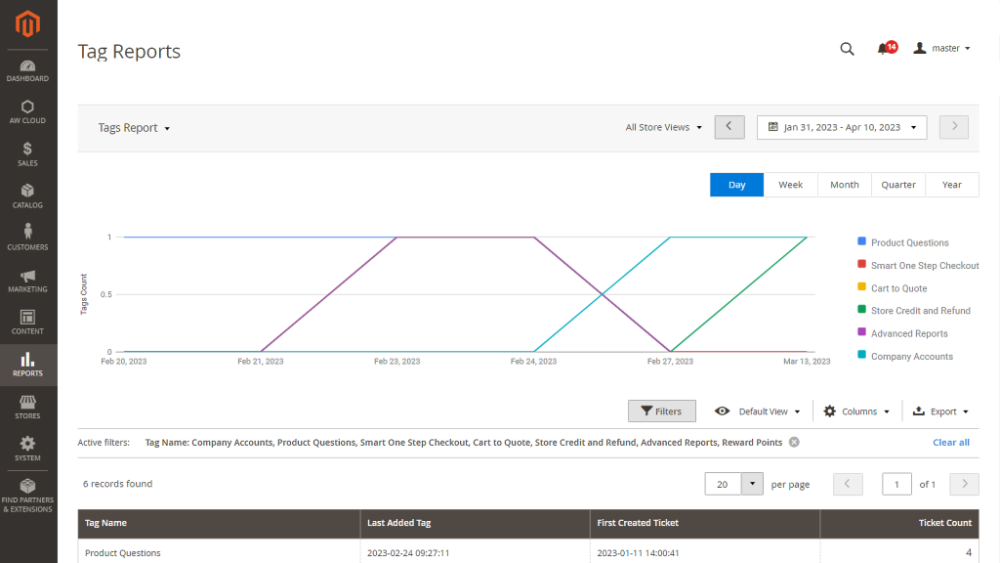Viewport: 1000px width, 563px height.
Task: Click the eye icon for views
Action: point(722,411)
